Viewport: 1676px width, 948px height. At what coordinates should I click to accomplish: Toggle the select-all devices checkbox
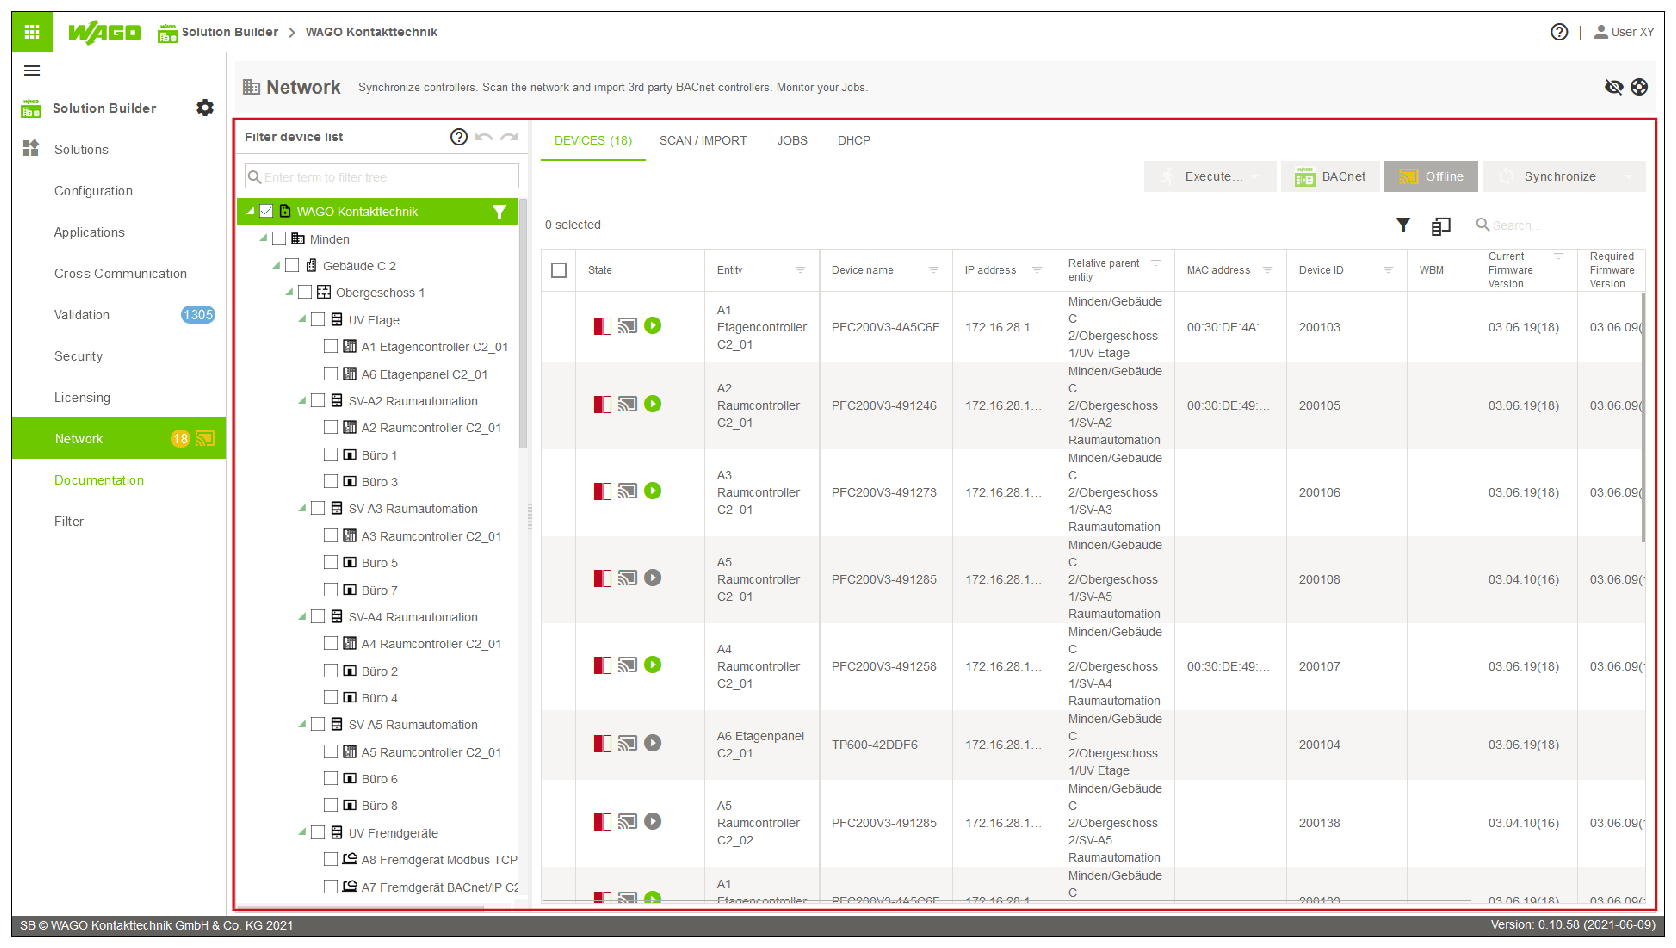[x=559, y=270]
